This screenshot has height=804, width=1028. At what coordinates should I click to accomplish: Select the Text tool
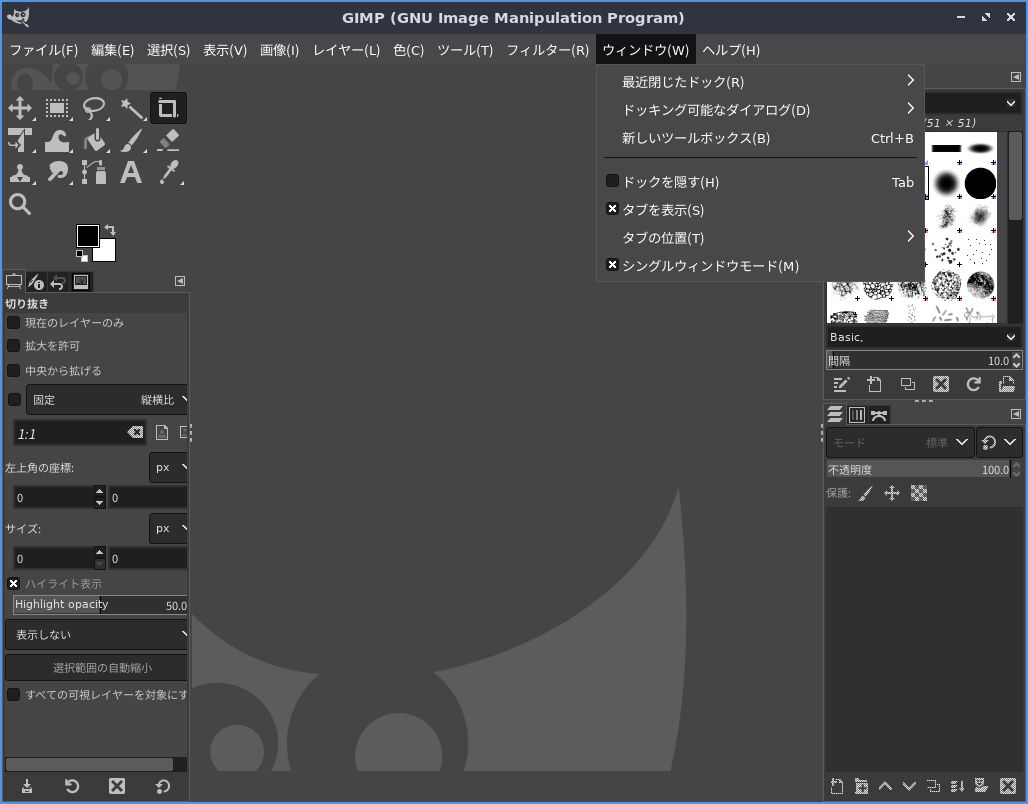click(132, 172)
